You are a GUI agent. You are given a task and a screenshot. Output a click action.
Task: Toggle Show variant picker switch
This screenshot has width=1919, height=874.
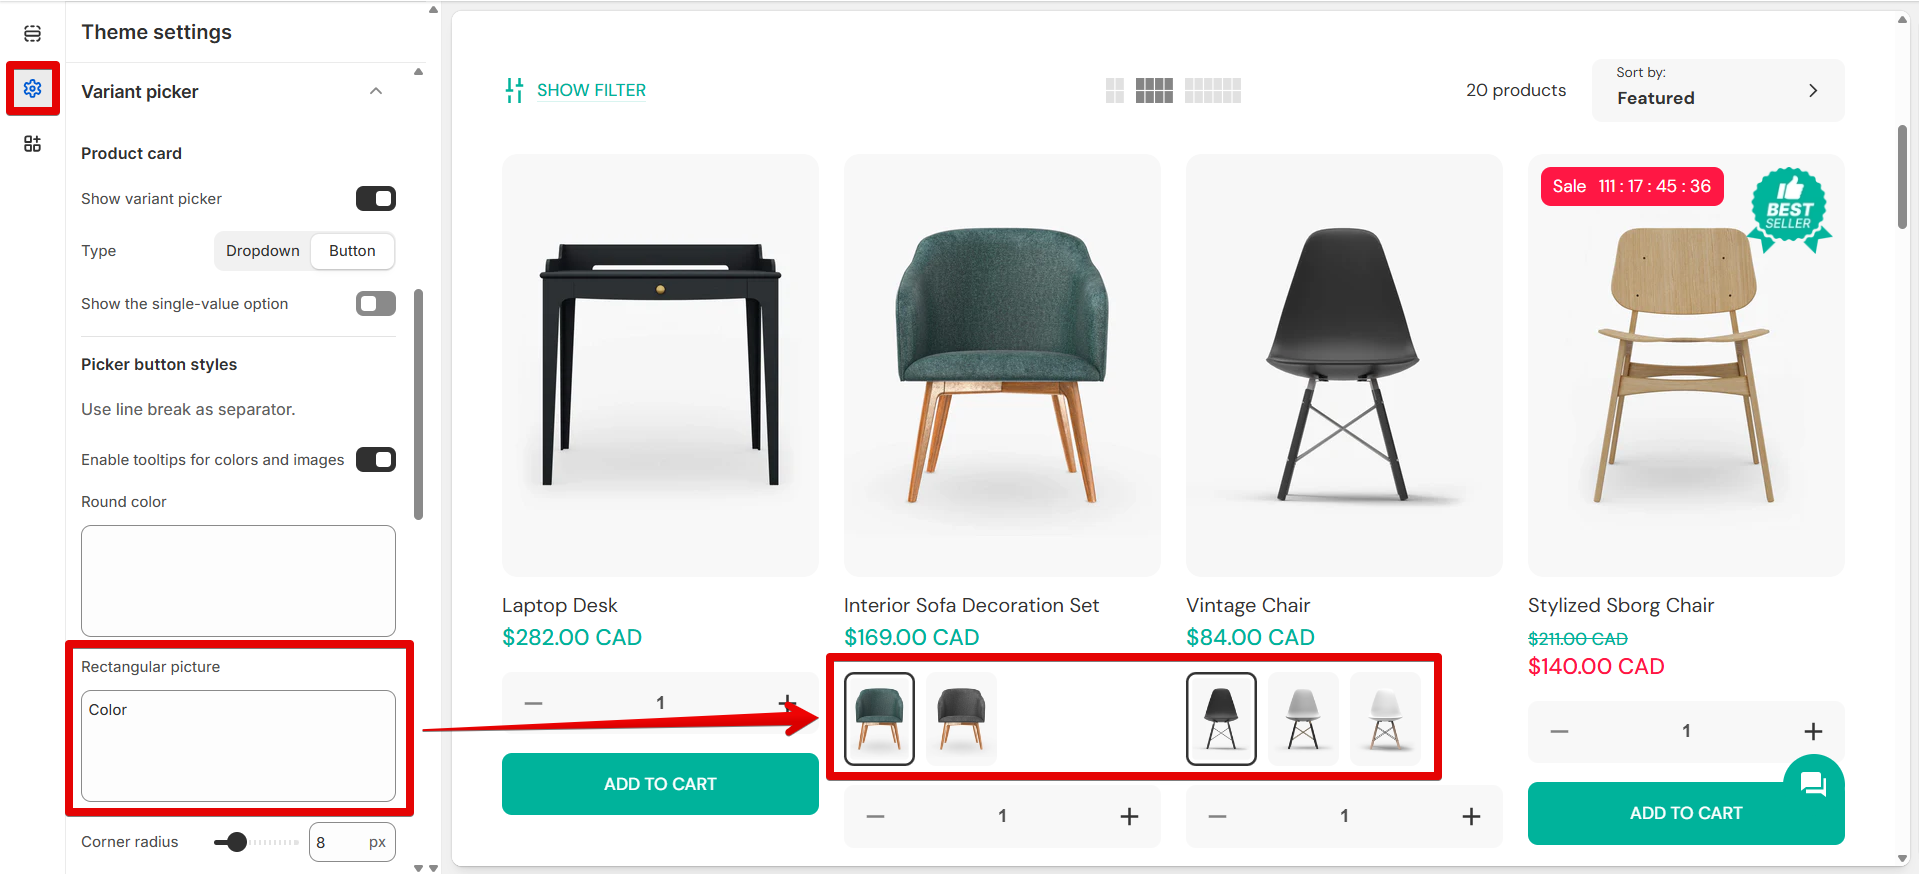coord(376,199)
